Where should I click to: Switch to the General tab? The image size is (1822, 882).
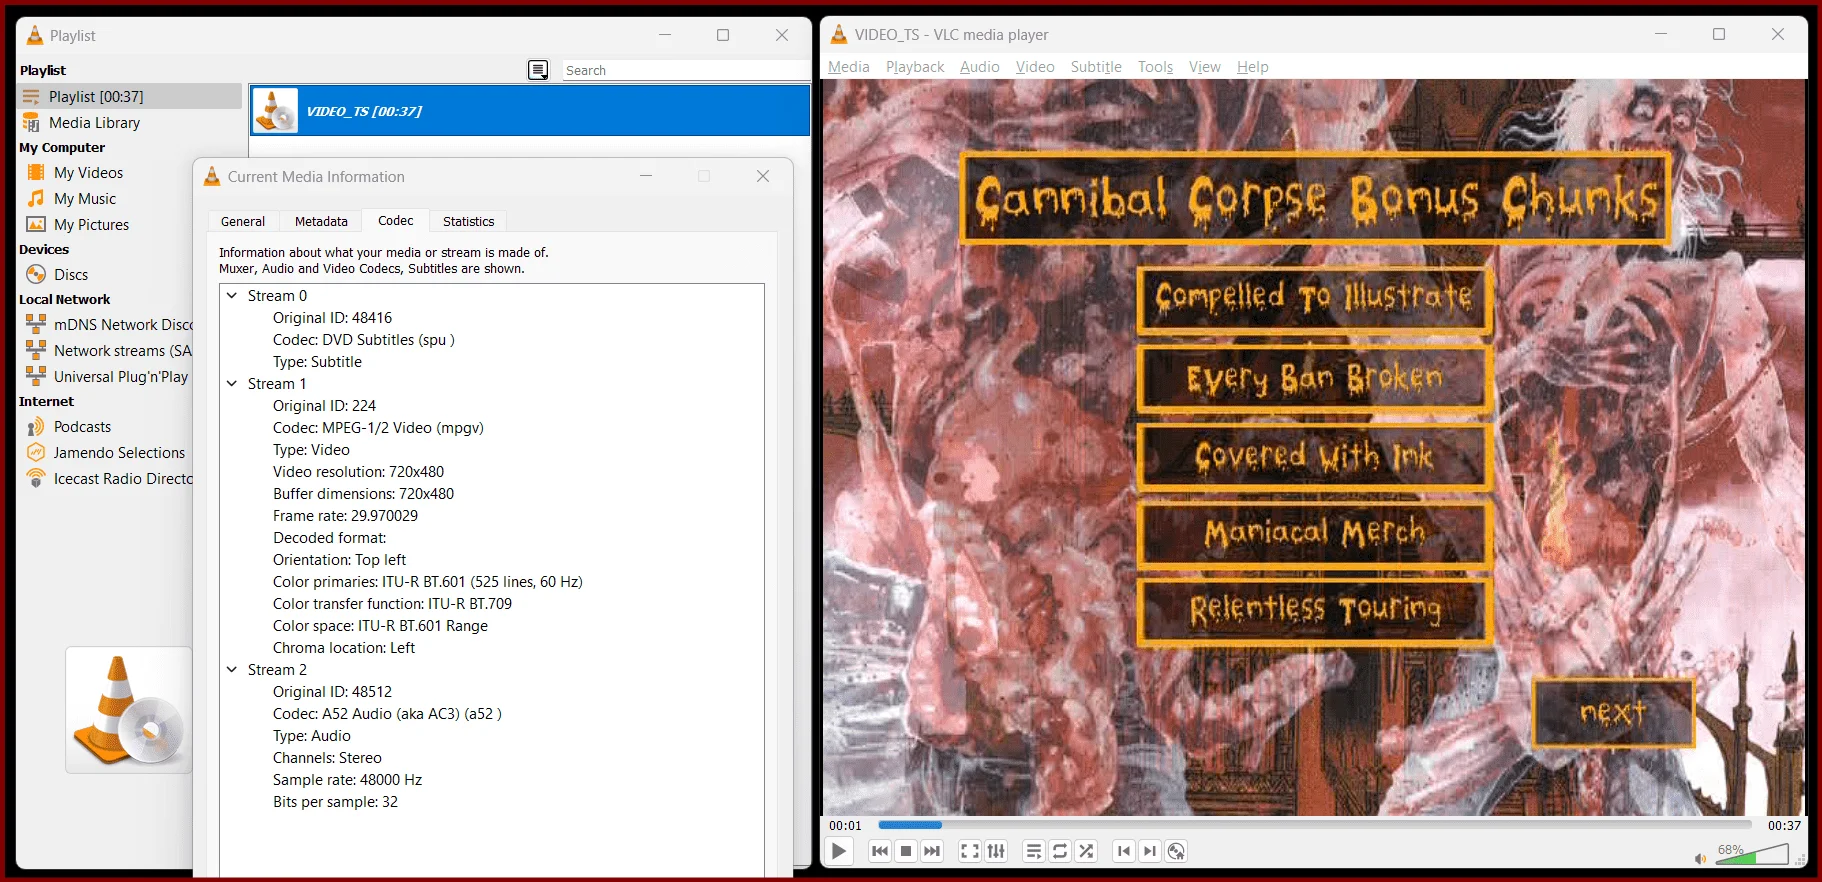243,221
